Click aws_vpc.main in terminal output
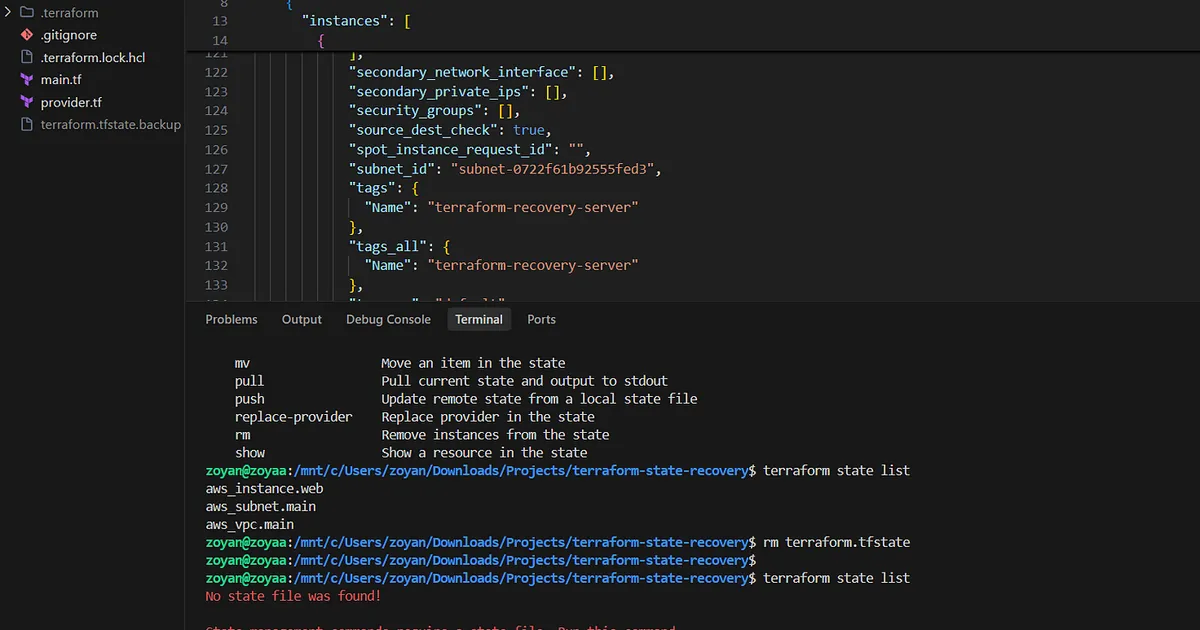 tap(250, 524)
